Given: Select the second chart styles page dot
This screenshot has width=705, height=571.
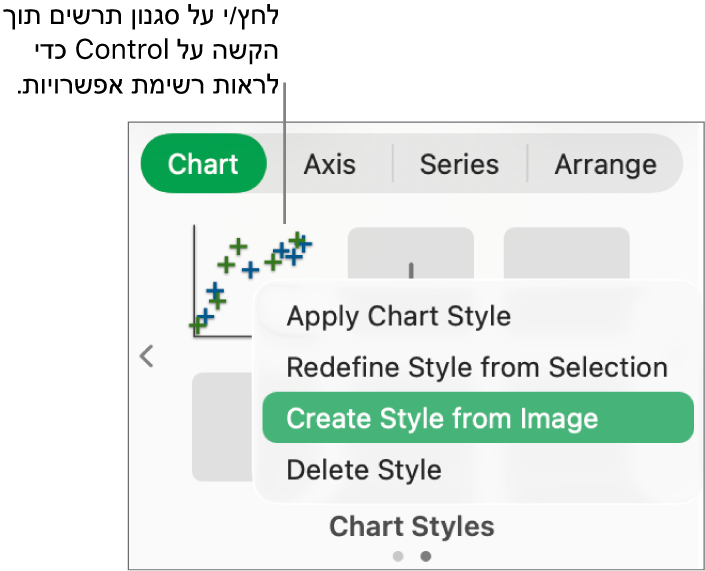Looking at the screenshot, I should (425, 556).
